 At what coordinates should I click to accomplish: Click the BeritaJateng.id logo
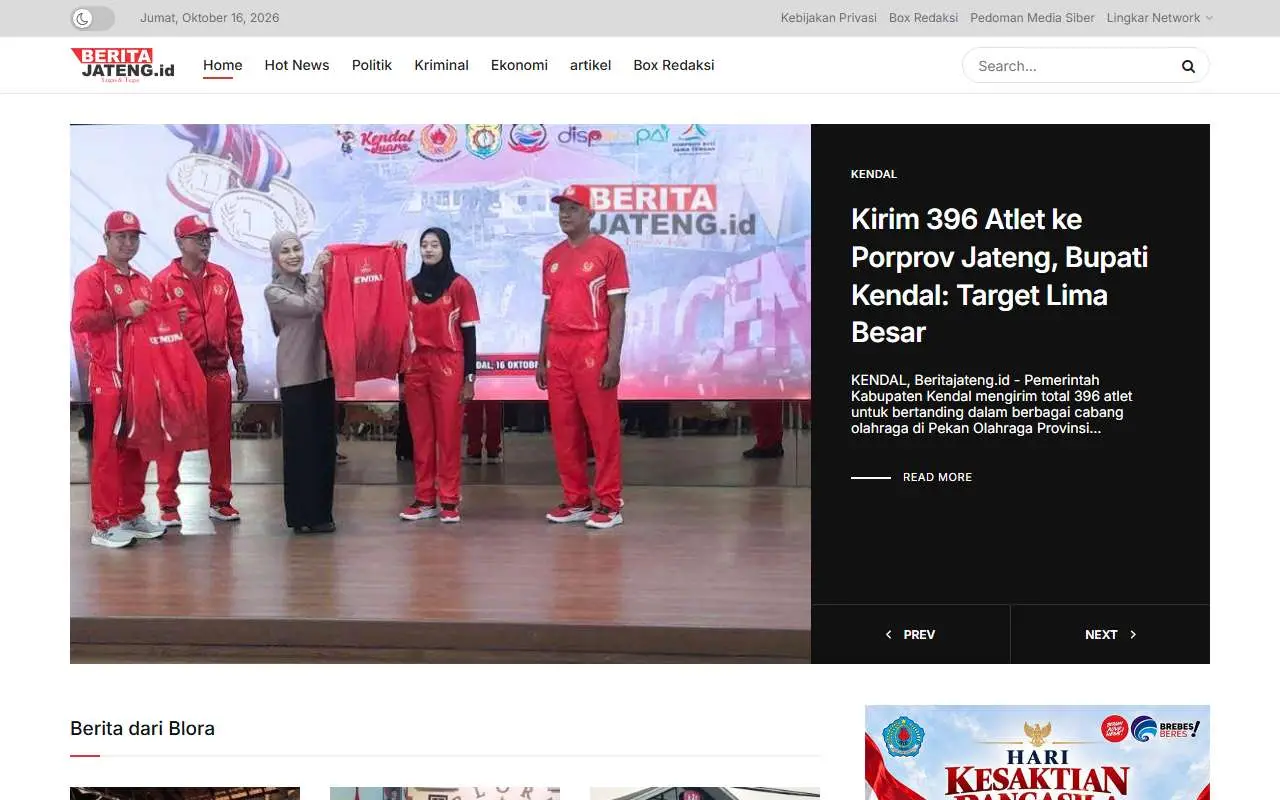pyautogui.click(x=123, y=65)
